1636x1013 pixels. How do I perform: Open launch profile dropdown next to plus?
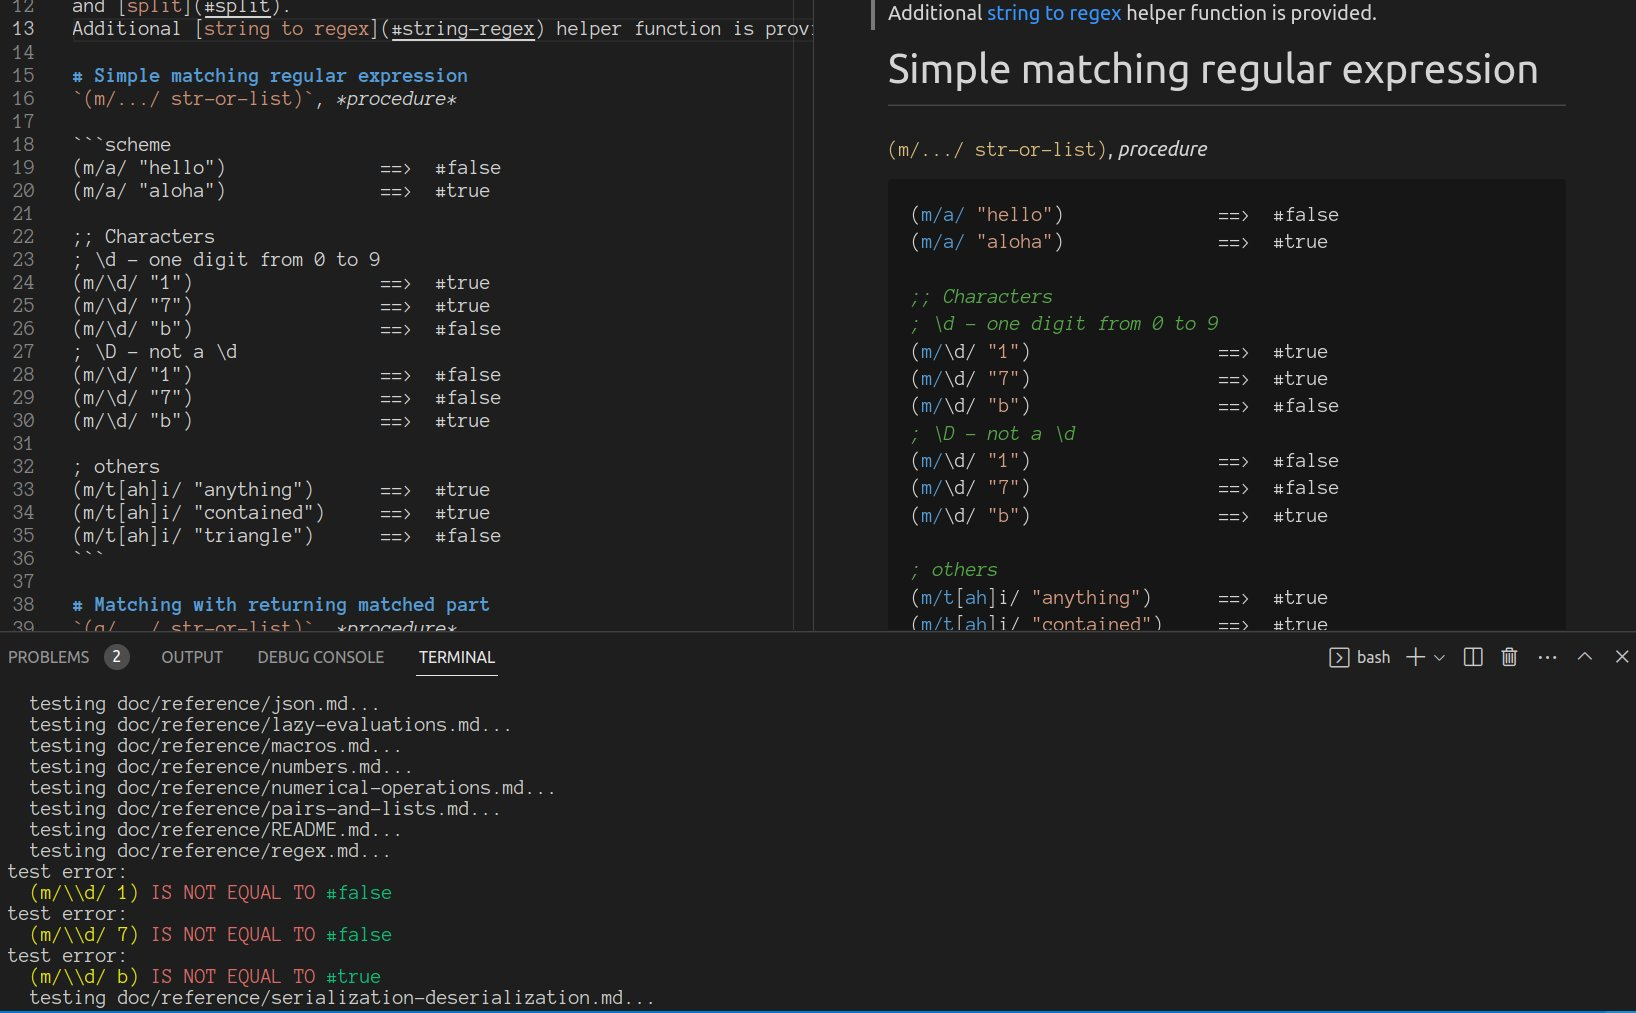click(x=1439, y=657)
